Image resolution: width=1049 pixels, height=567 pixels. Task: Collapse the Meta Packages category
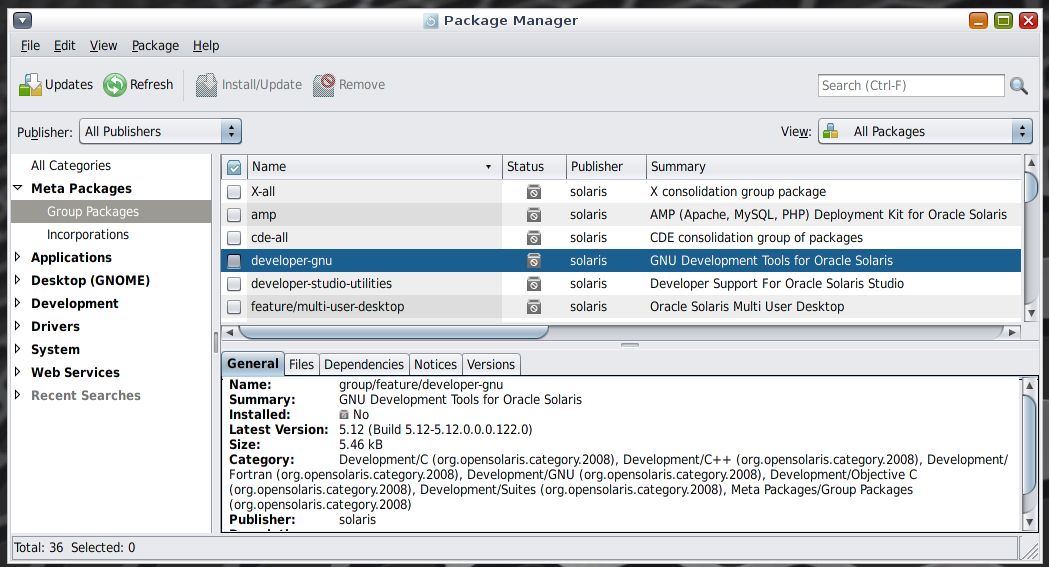(x=18, y=188)
